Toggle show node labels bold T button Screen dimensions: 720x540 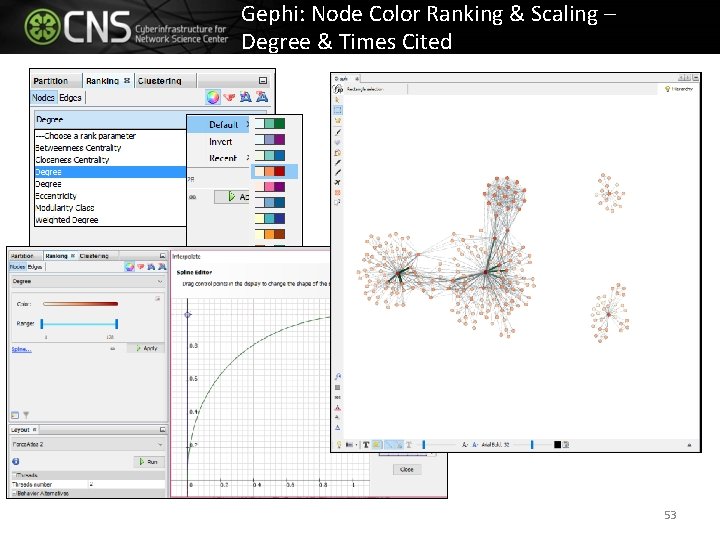coord(366,444)
